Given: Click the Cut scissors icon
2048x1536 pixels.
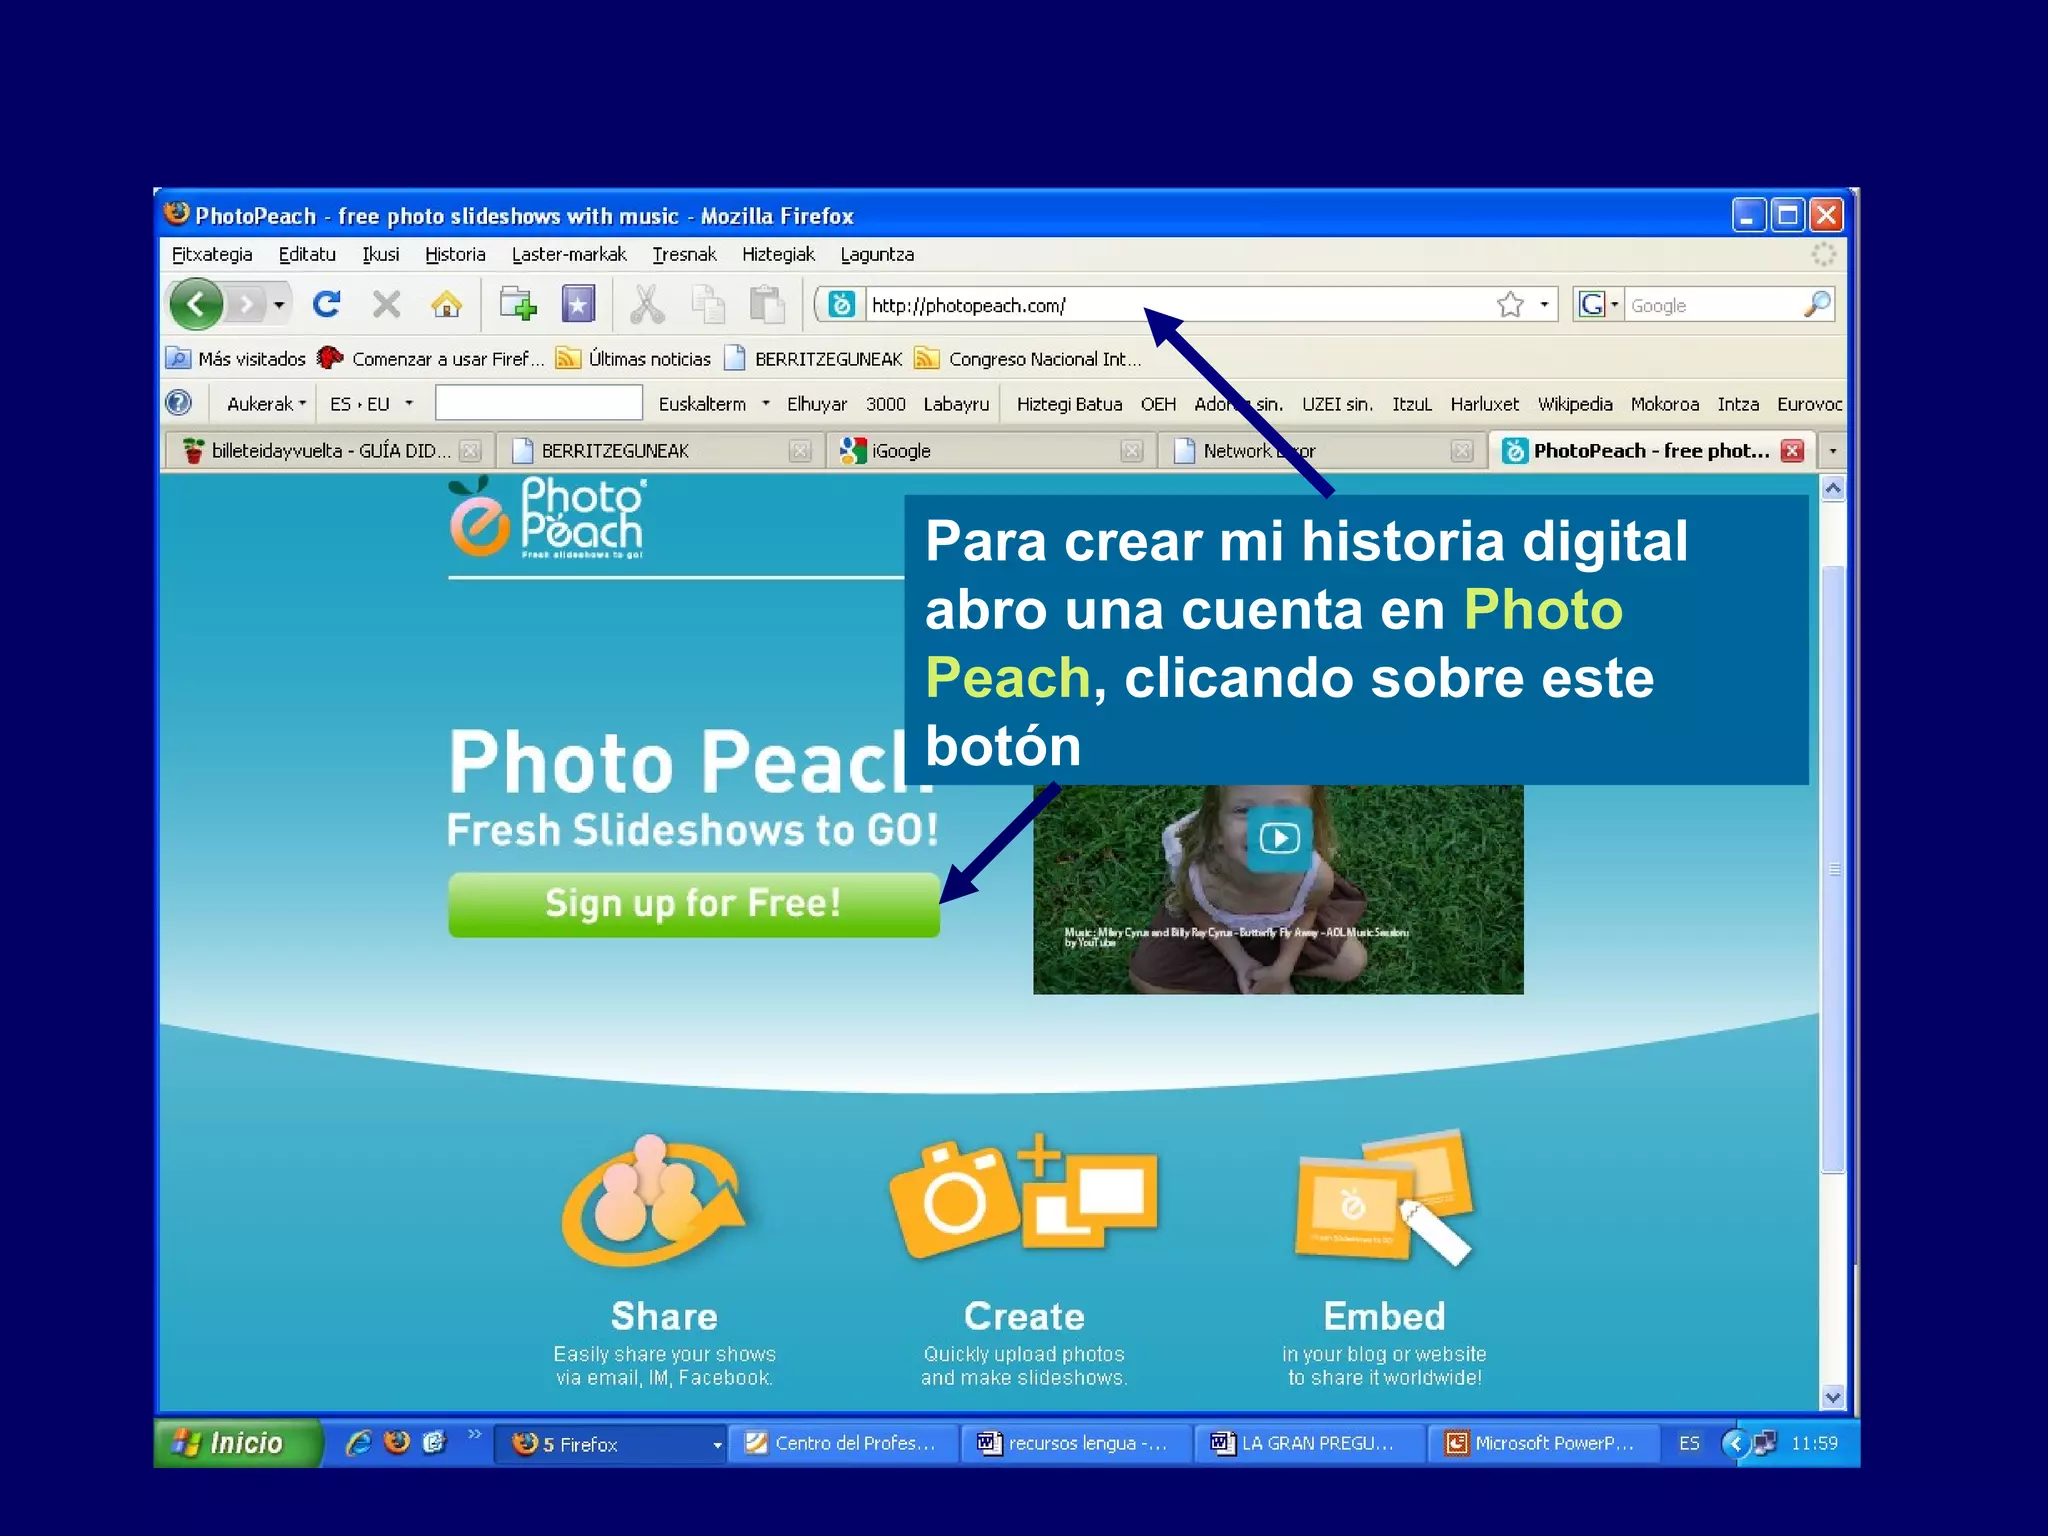Looking at the screenshot, I should pos(647,304).
